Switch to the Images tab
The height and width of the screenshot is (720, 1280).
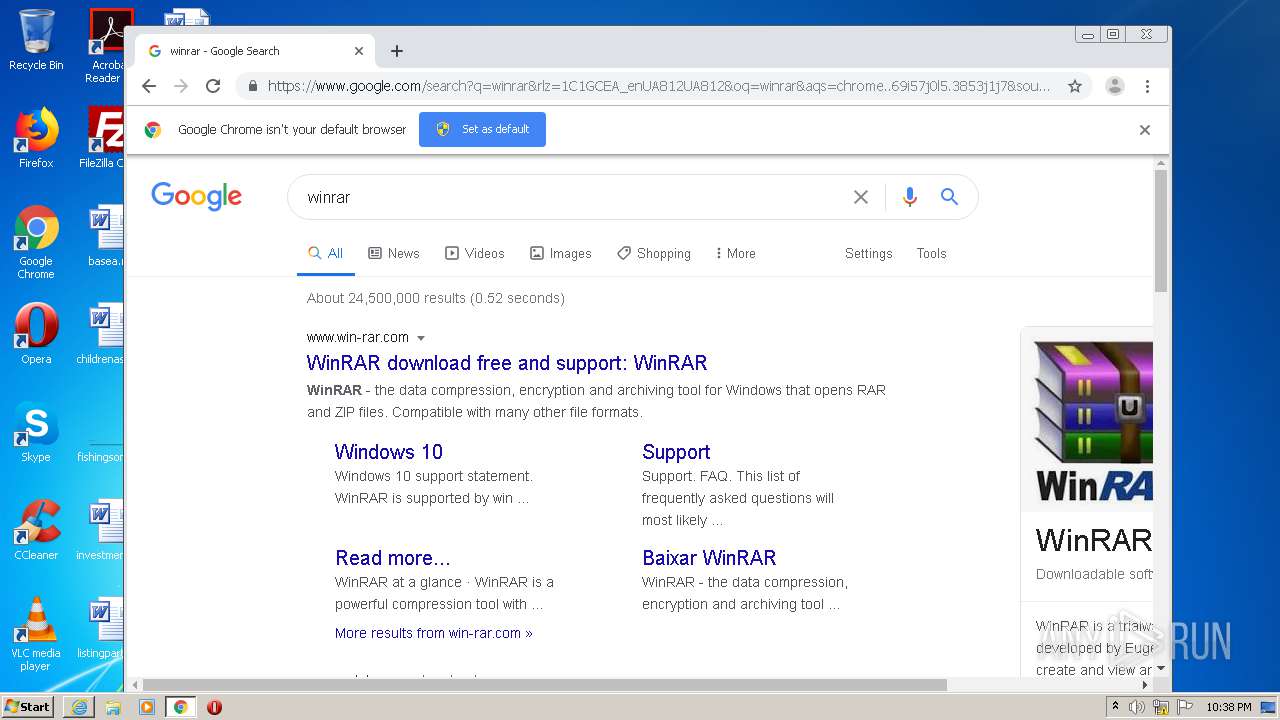tap(561, 253)
